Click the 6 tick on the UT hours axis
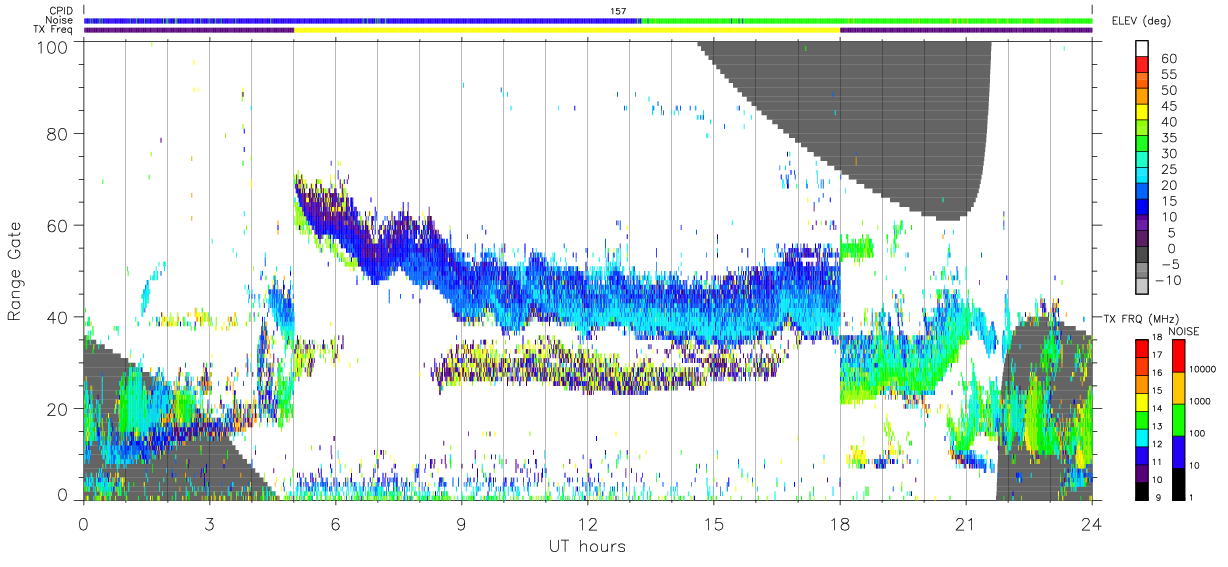Viewport: 1228px width, 567px height. click(335, 523)
